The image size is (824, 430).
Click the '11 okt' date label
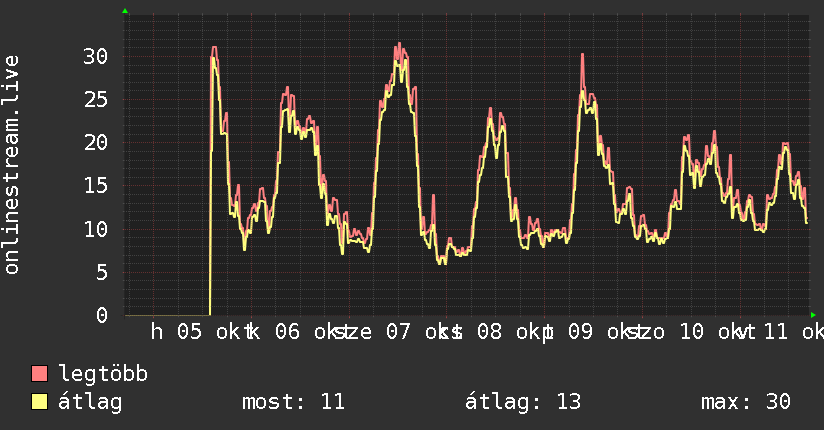pos(794,332)
